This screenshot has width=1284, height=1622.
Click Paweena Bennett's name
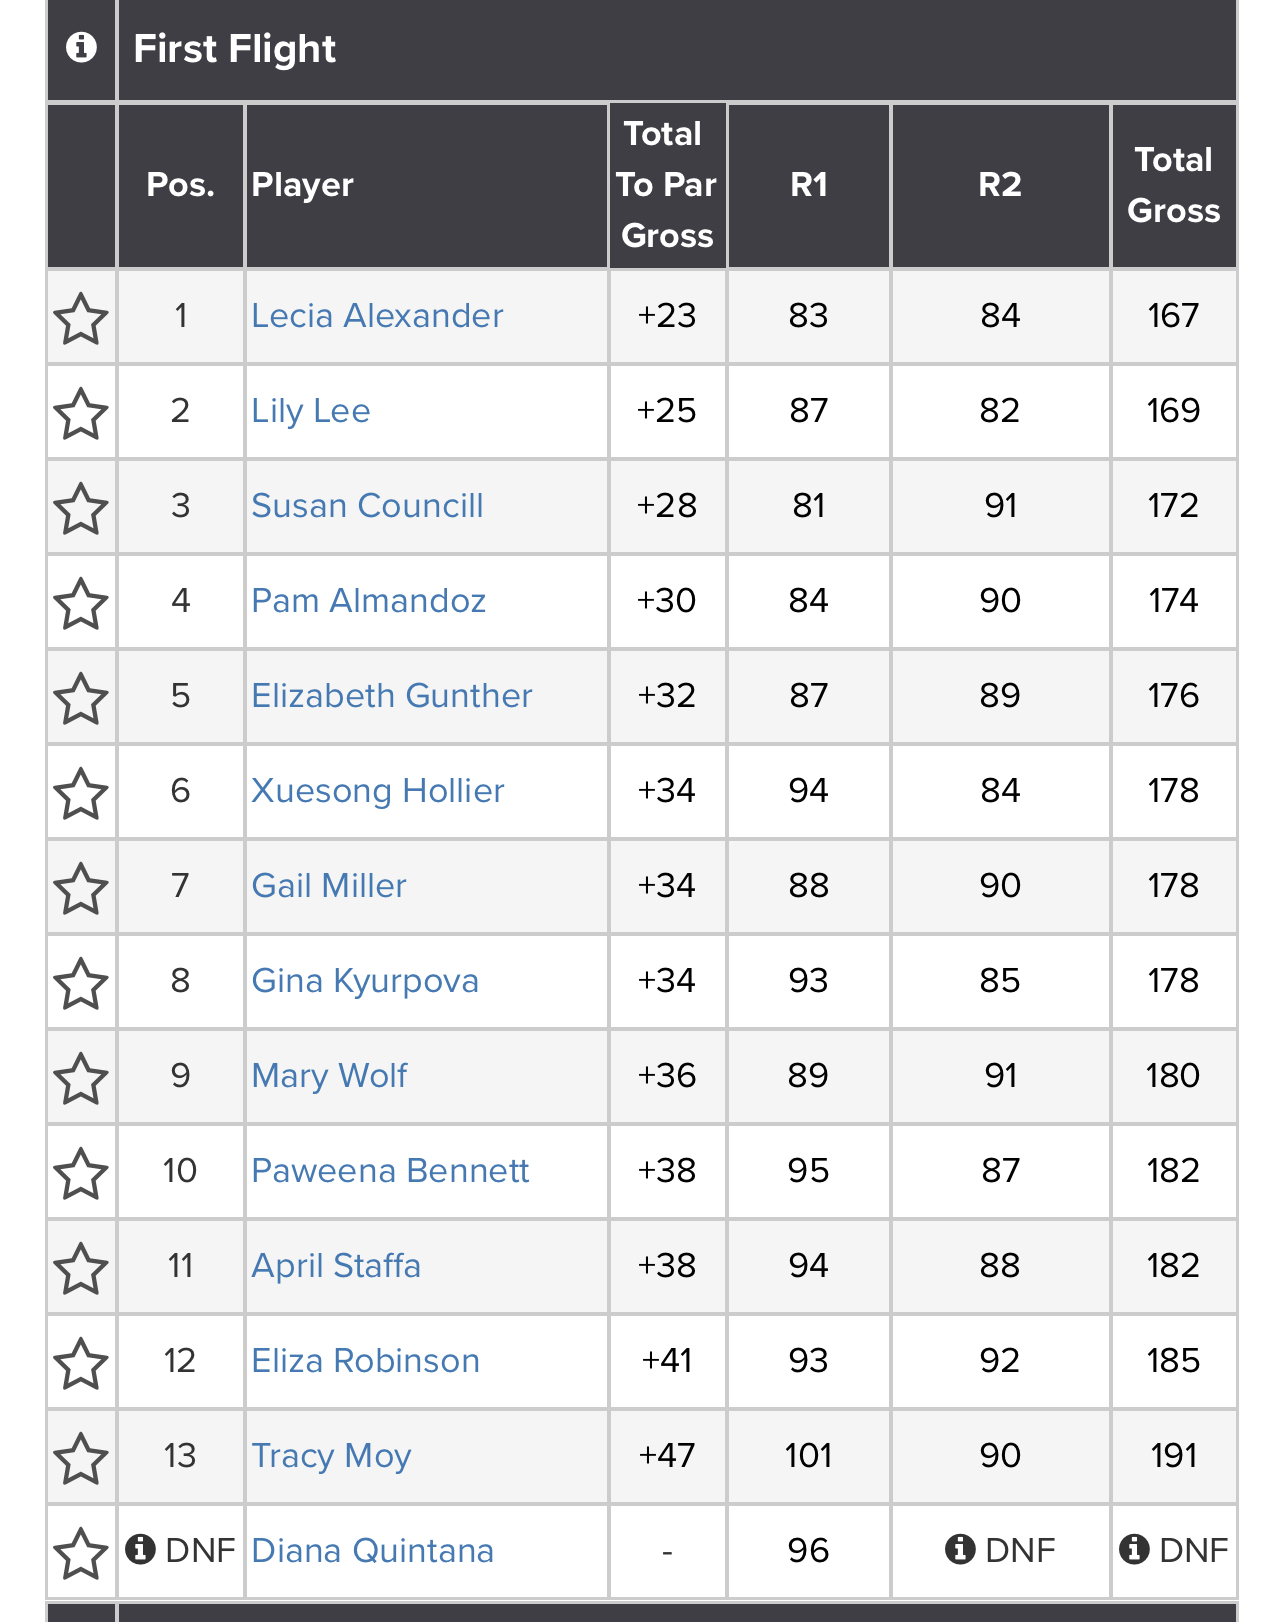tap(390, 1171)
